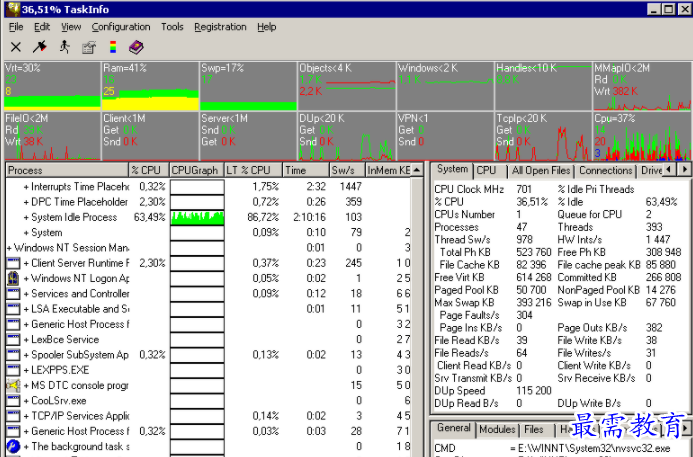This screenshot has height=457, width=693.
Task: Open the Tools menu
Action: pos(172,27)
